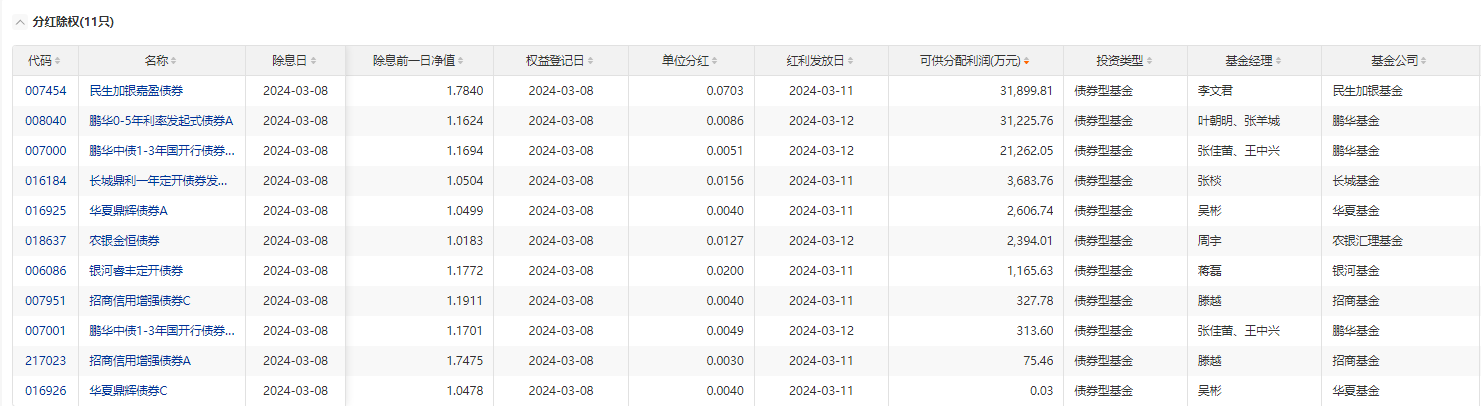Select 银河睿丰定开债券 fund name
The width and height of the screenshot is (1481, 406).
coord(136,271)
